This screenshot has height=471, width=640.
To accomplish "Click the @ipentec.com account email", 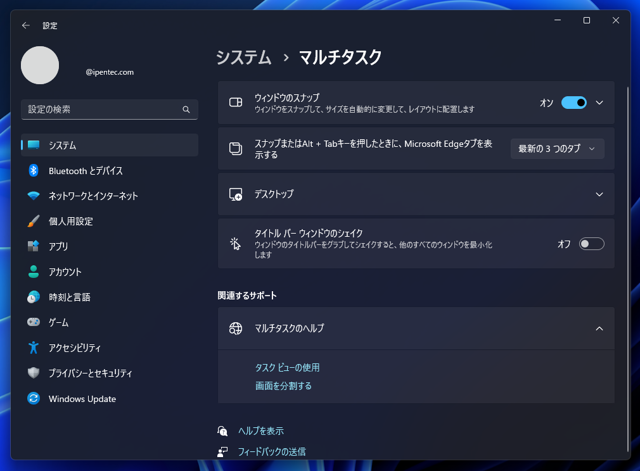I will (x=110, y=72).
